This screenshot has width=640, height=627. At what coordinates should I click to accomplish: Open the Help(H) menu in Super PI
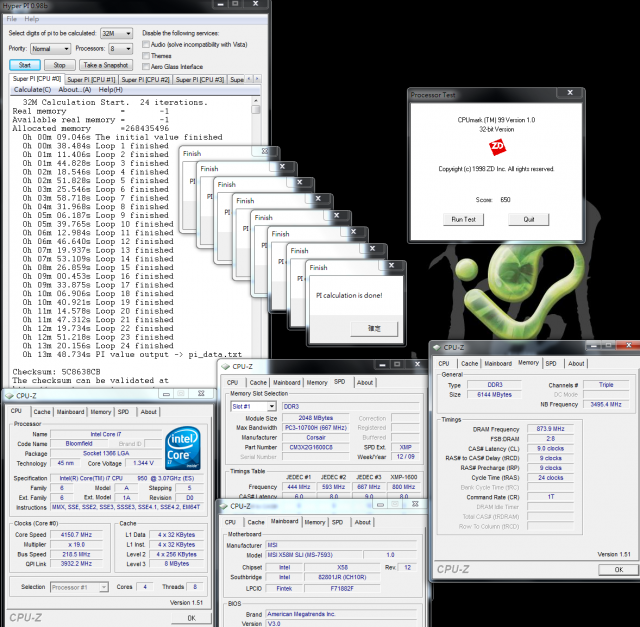[x=110, y=89]
